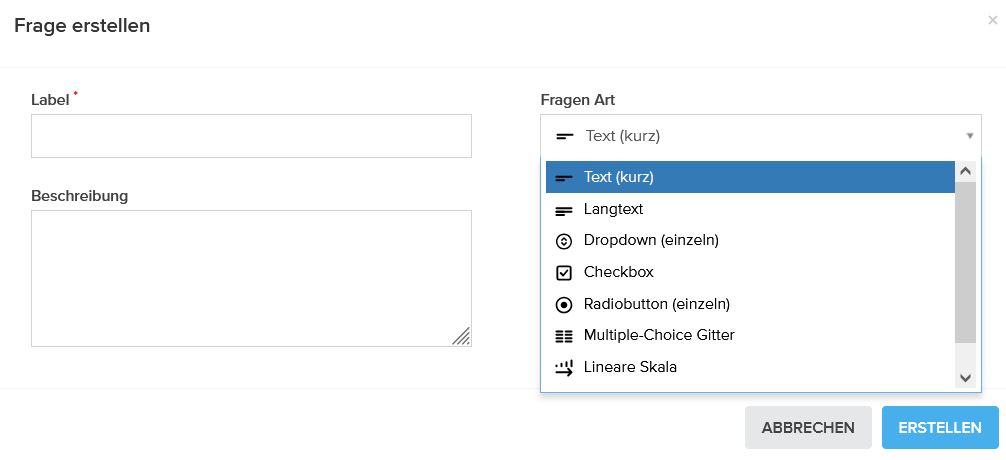The image size is (1006, 460).
Task: Close the Frage erstellen dialog
Action: tap(992, 20)
